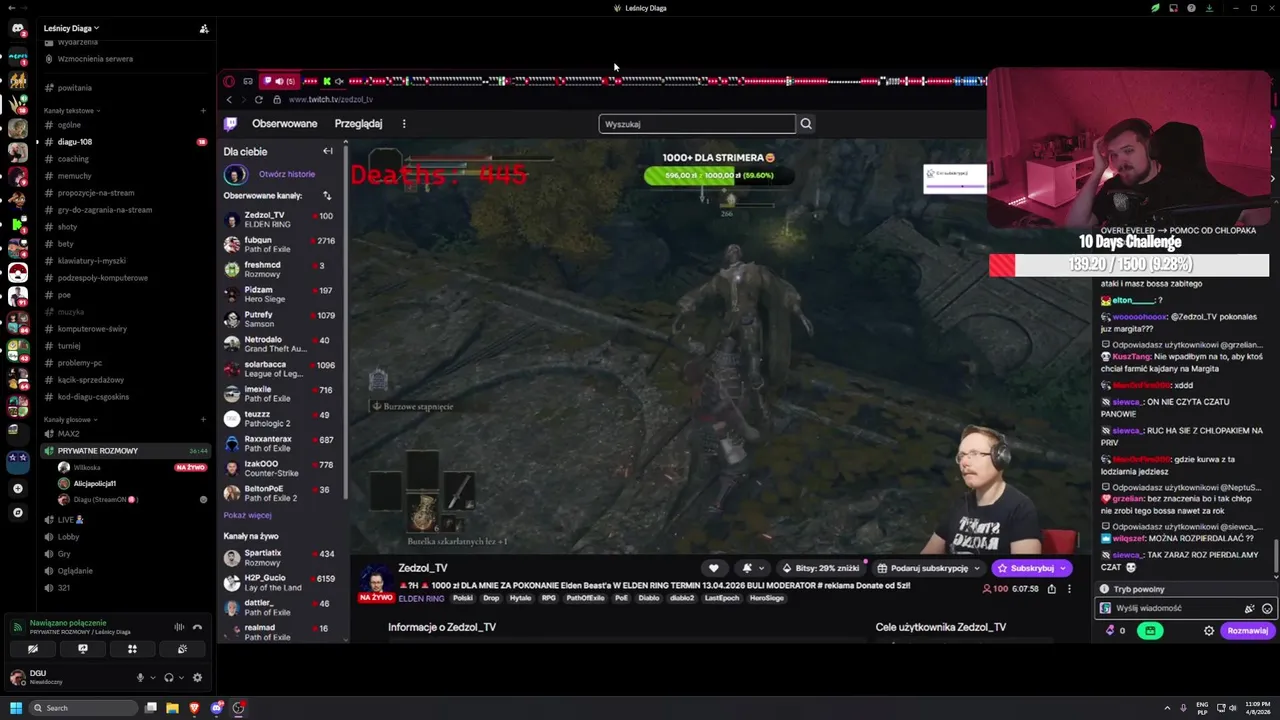The height and width of the screenshot is (720, 1280).
Task: Claim the green channel points chest
Action: click(1150, 631)
